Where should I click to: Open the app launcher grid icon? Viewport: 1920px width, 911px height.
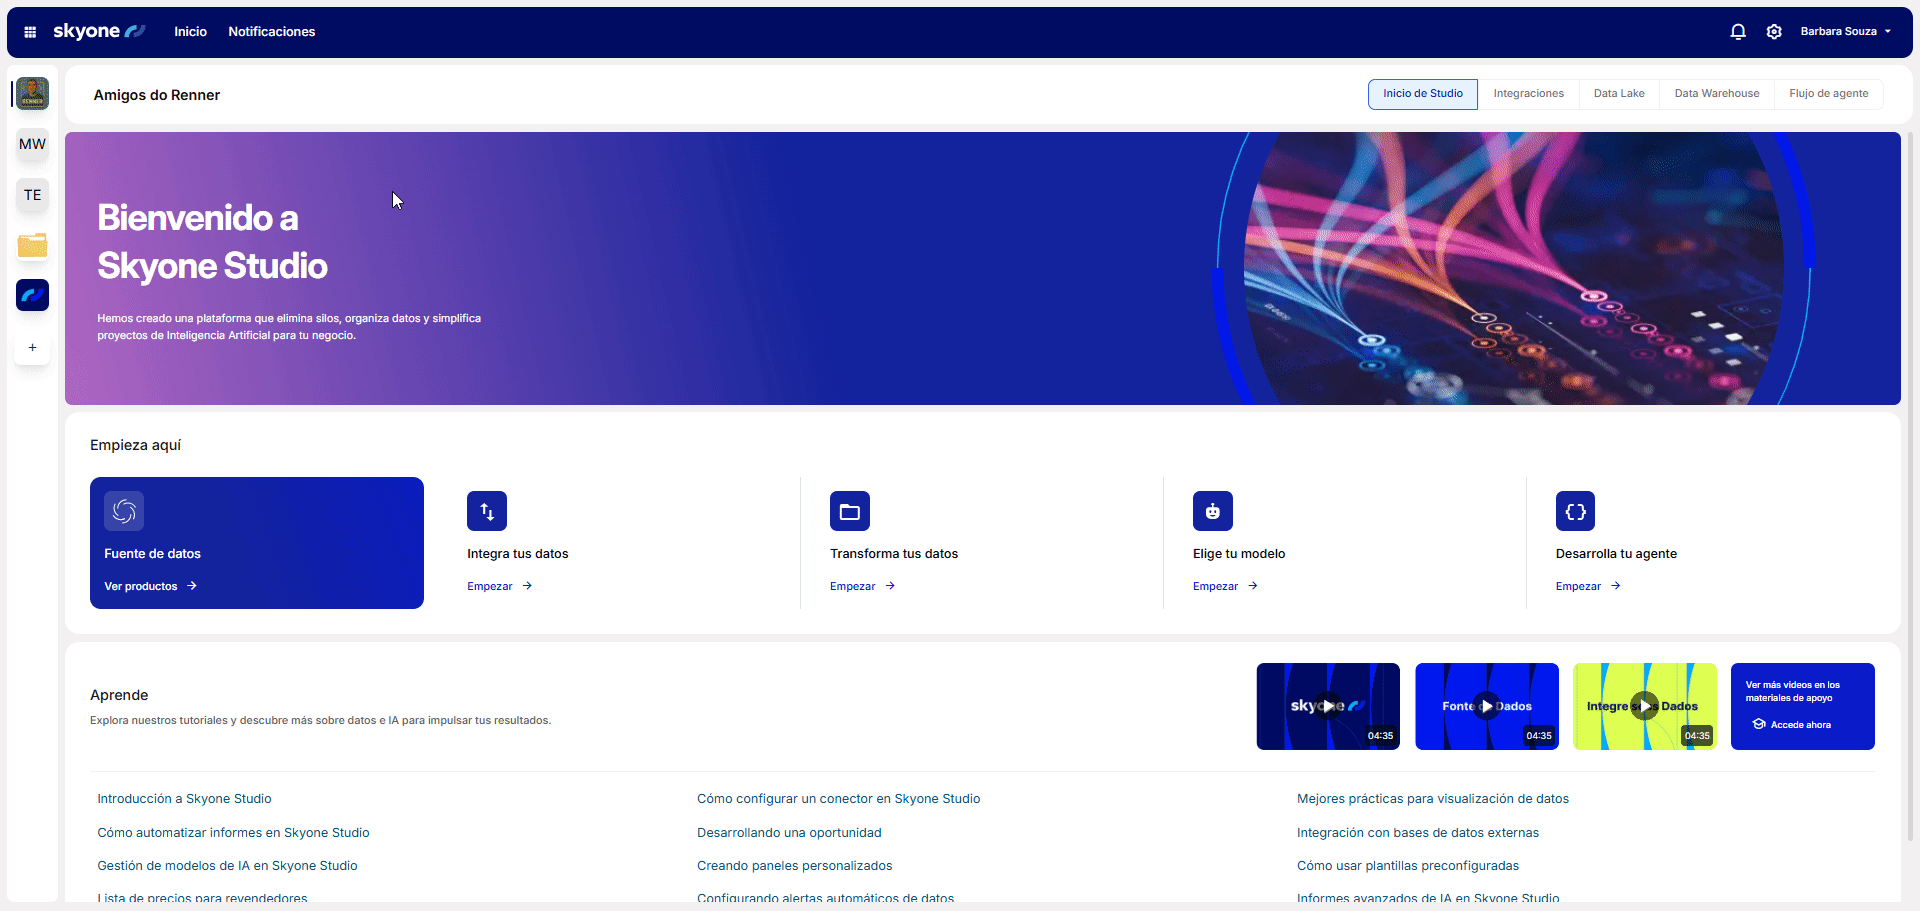(x=30, y=32)
